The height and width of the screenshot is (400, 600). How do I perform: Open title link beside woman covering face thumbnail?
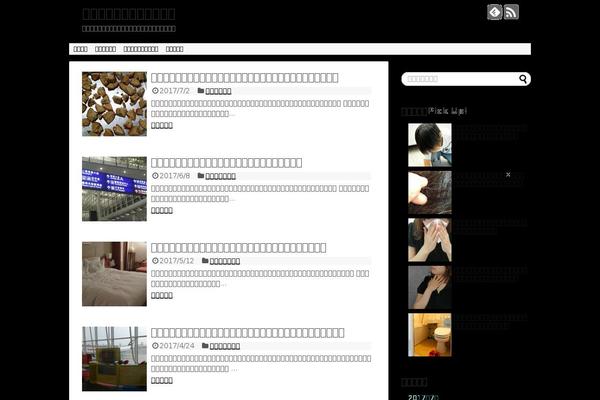click(492, 227)
